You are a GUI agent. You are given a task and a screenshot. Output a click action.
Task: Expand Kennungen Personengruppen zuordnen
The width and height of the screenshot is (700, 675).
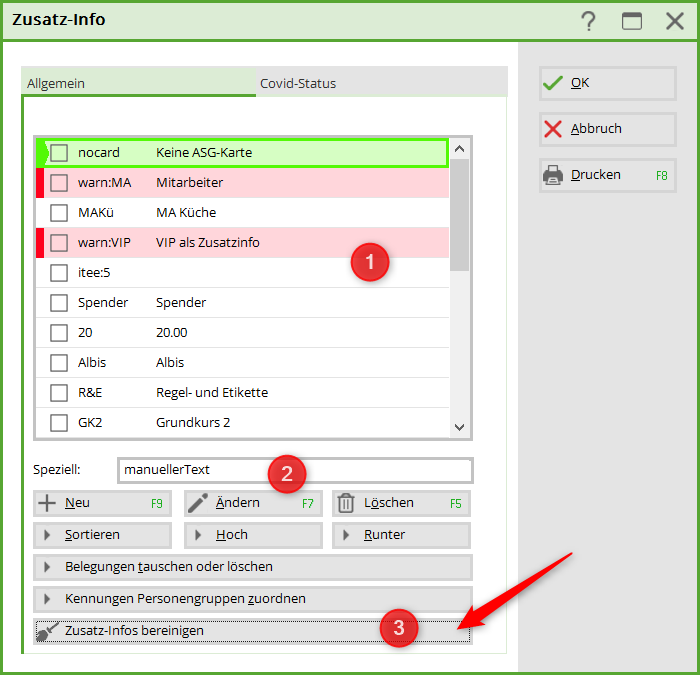pyautogui.click(x=252, y=599)
